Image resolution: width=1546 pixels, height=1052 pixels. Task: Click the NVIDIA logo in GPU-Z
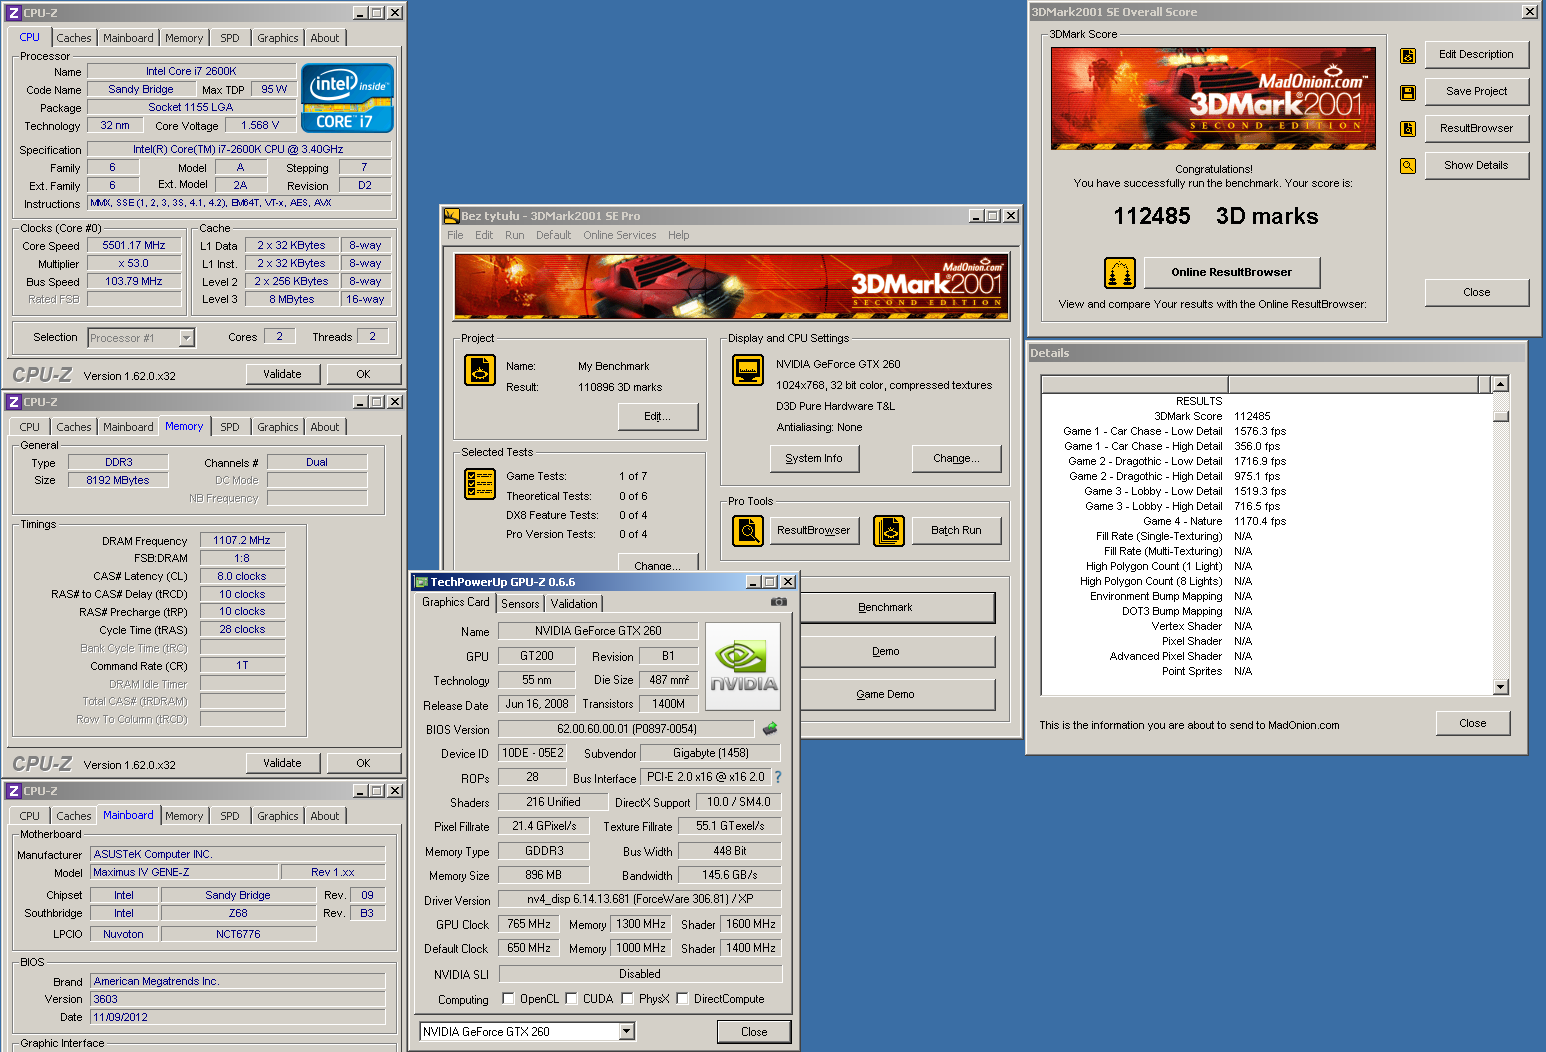pyautogui.click(x=743, y=667)
